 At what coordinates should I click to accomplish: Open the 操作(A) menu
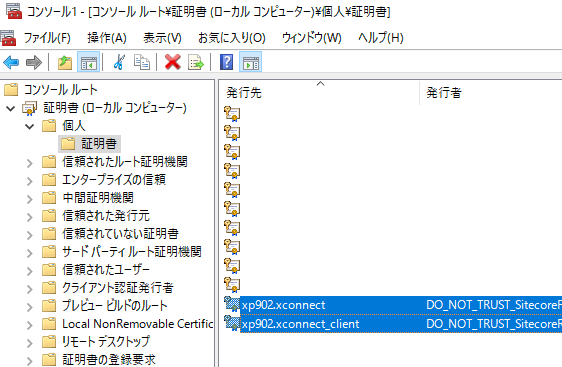pos(107,38)
